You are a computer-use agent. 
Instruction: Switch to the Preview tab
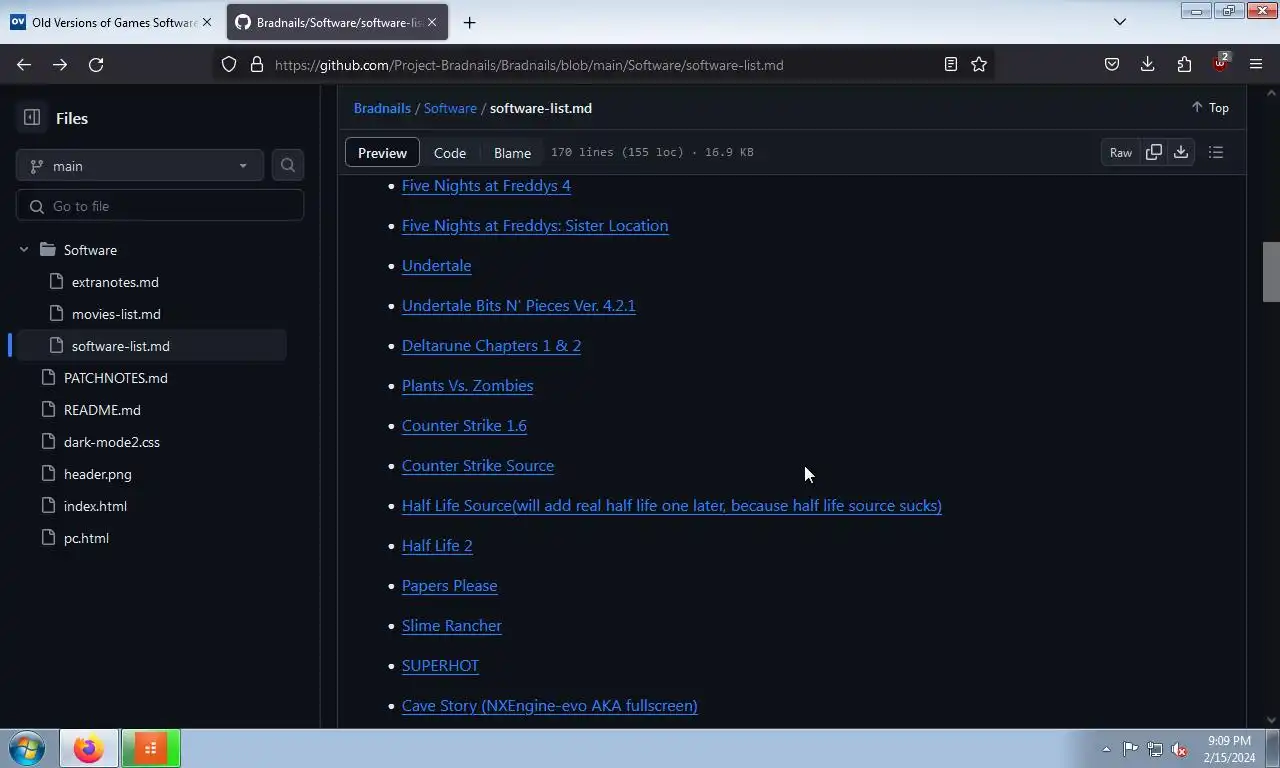click(x=382, y=152)
